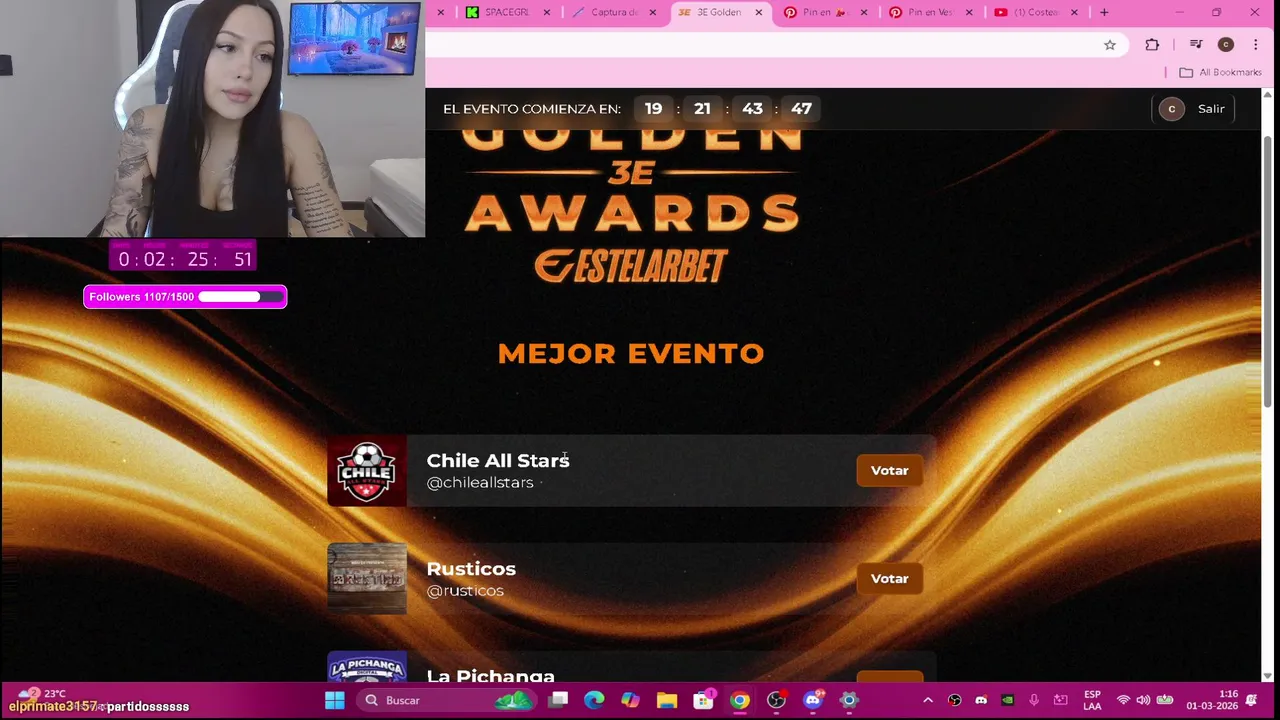1280x720 pixels.
Task: Switch to the first Pin en Pinterest tab
Action: 825,12
